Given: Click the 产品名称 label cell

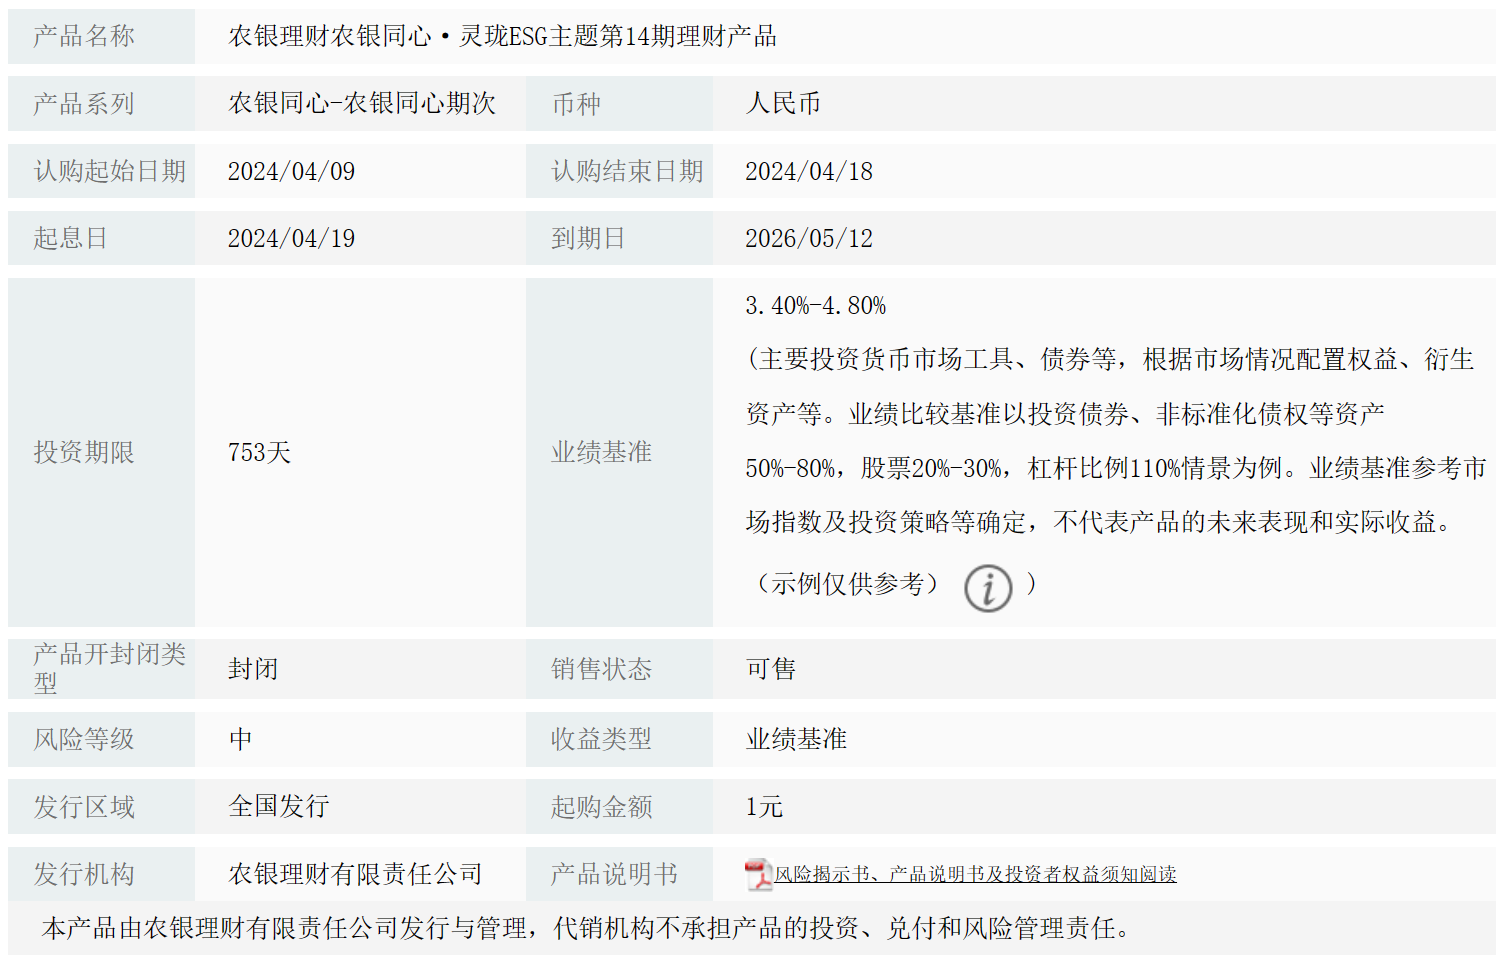Looking at the screenshot, I should (101, 37).
